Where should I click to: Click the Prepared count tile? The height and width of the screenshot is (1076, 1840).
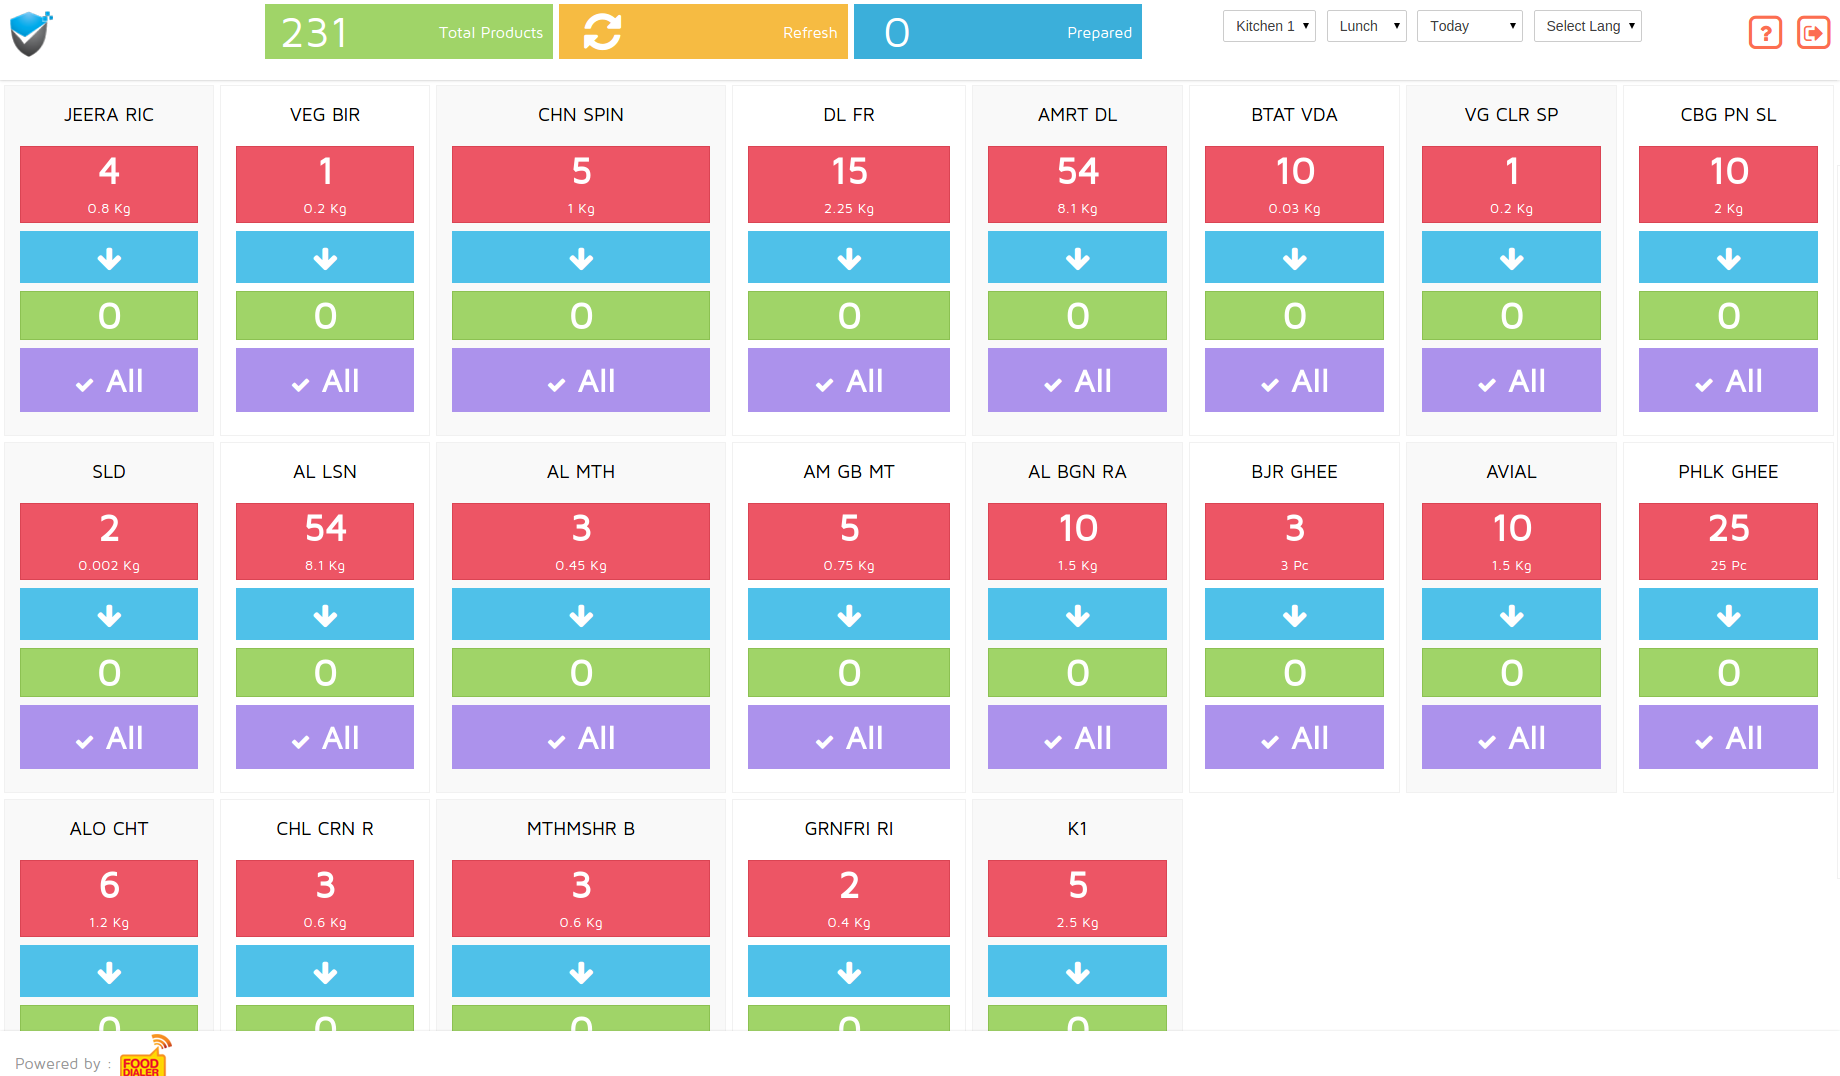[997, 32]
